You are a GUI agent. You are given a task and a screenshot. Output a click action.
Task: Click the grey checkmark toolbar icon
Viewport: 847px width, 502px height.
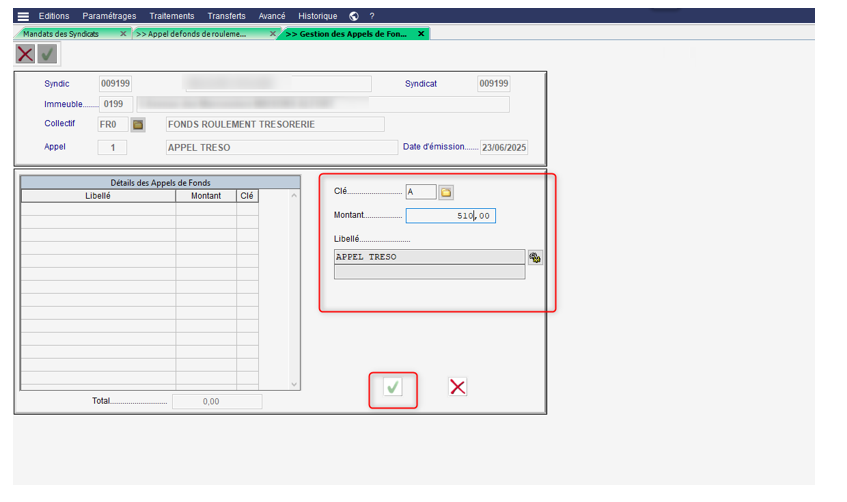[x=46, y=53]
